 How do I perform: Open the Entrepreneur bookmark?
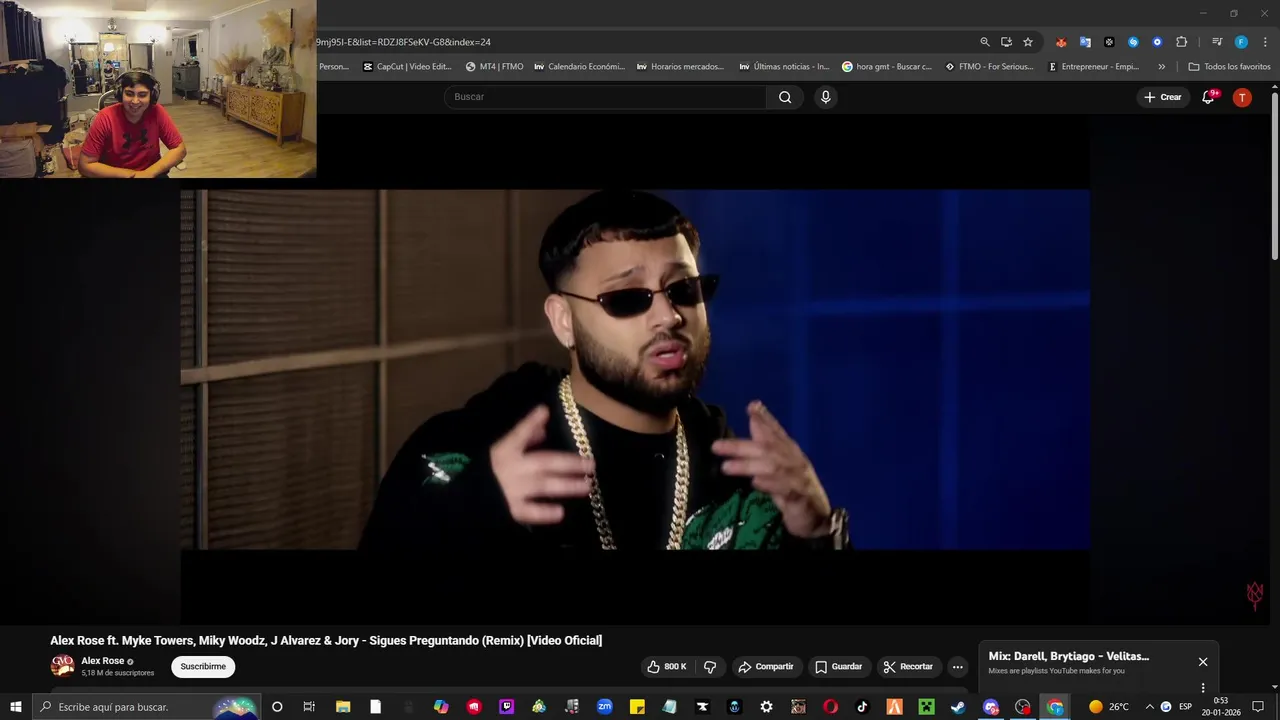[1093, 67]
